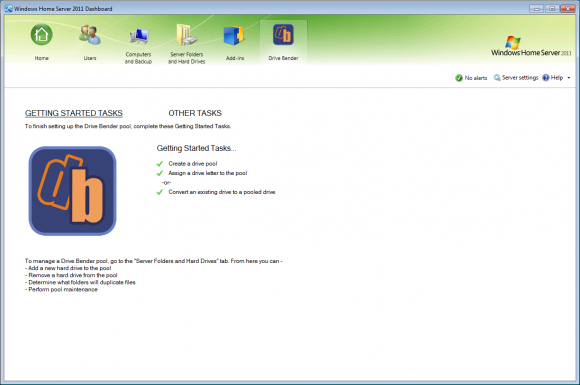The width and height of the screenshot is (580, 385).
Task: Open the Add-ins section icon
Action: (x=235, y=36)
